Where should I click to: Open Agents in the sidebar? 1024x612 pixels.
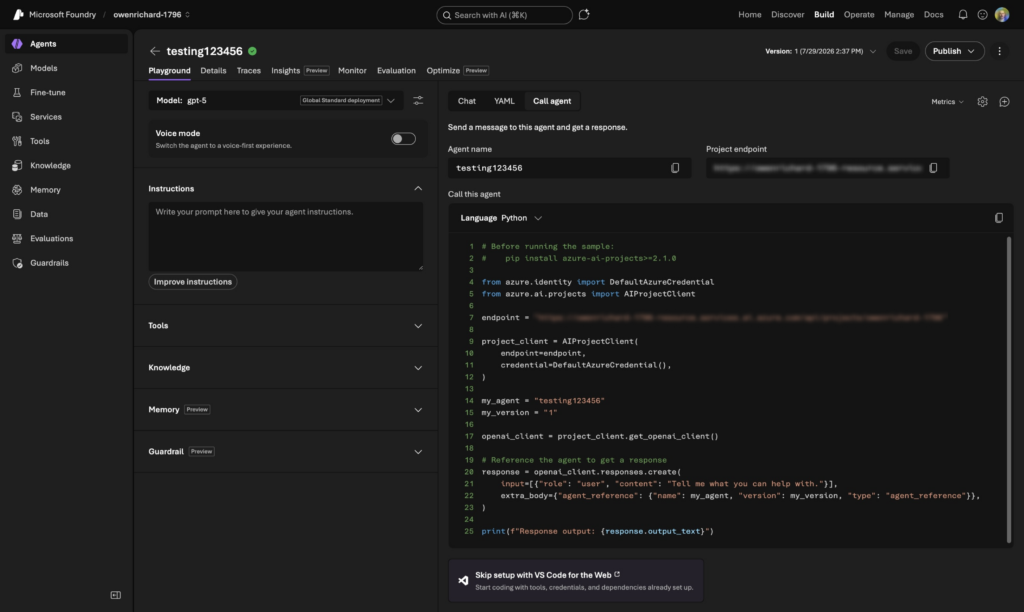tap(65, 44)
